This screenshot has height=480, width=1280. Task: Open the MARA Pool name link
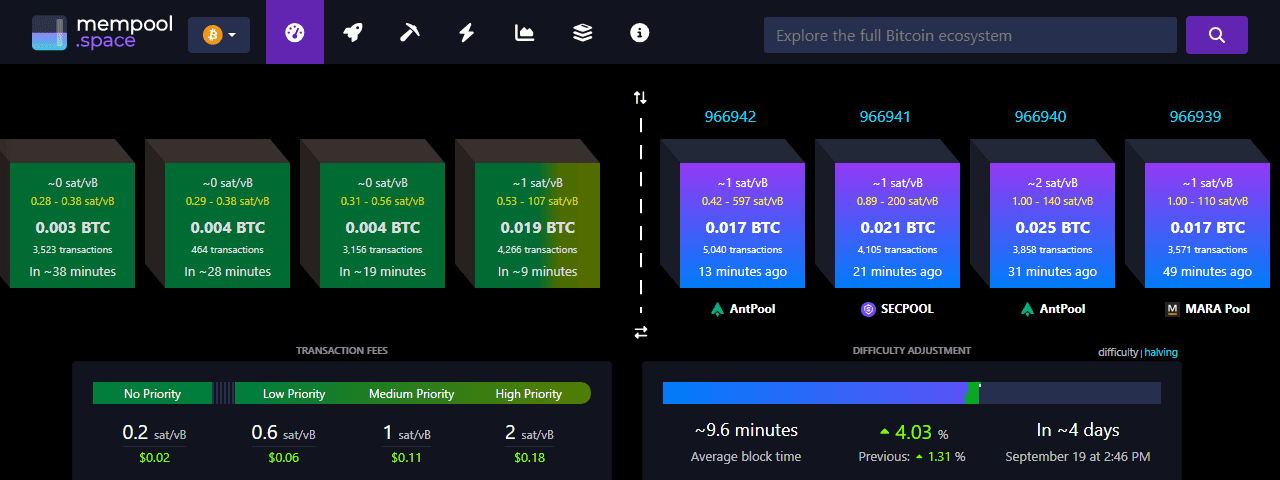point(1217,309)
